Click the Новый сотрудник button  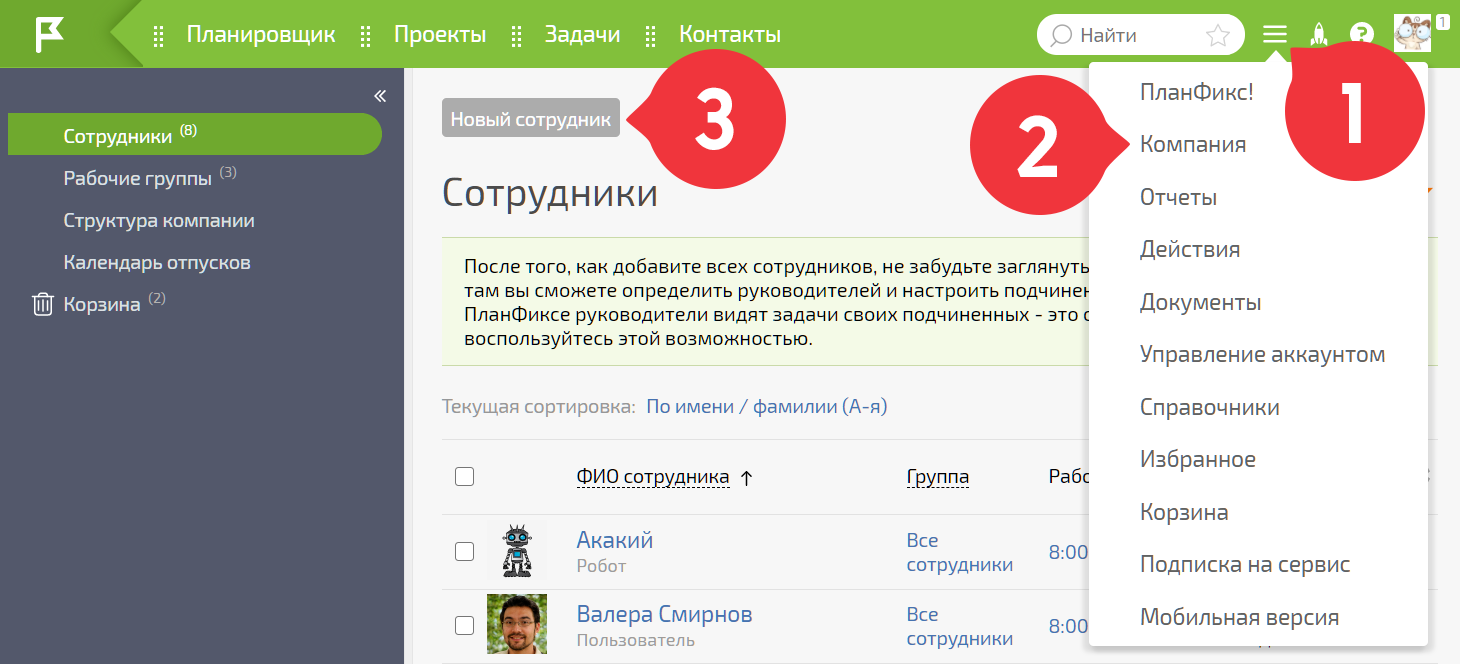tap(530, 119)
